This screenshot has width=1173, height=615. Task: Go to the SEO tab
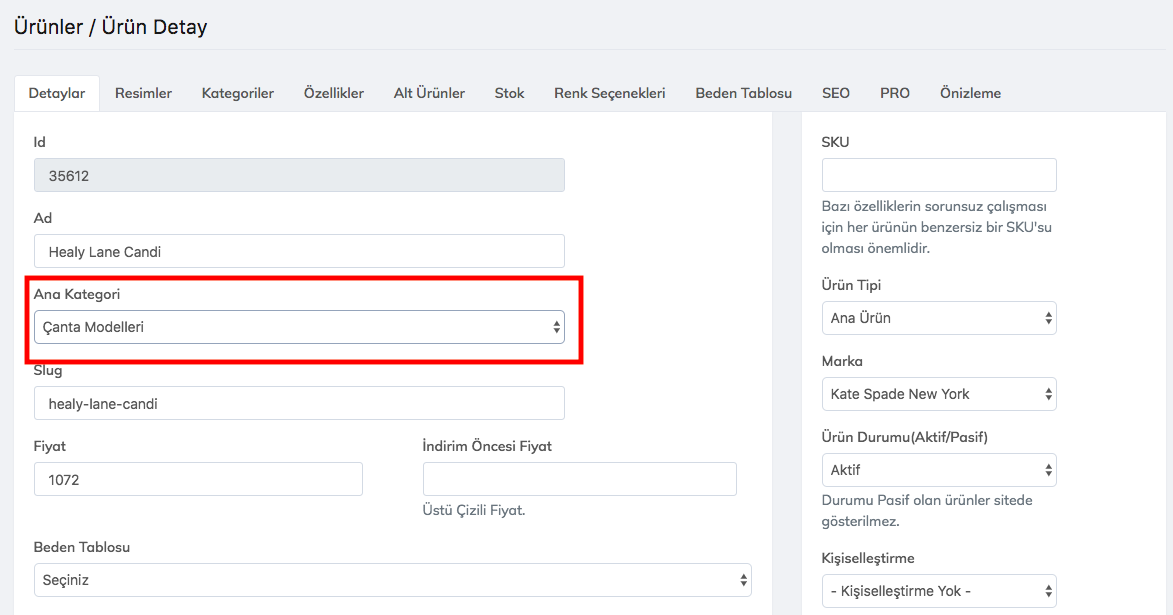[x=836, y=93]
